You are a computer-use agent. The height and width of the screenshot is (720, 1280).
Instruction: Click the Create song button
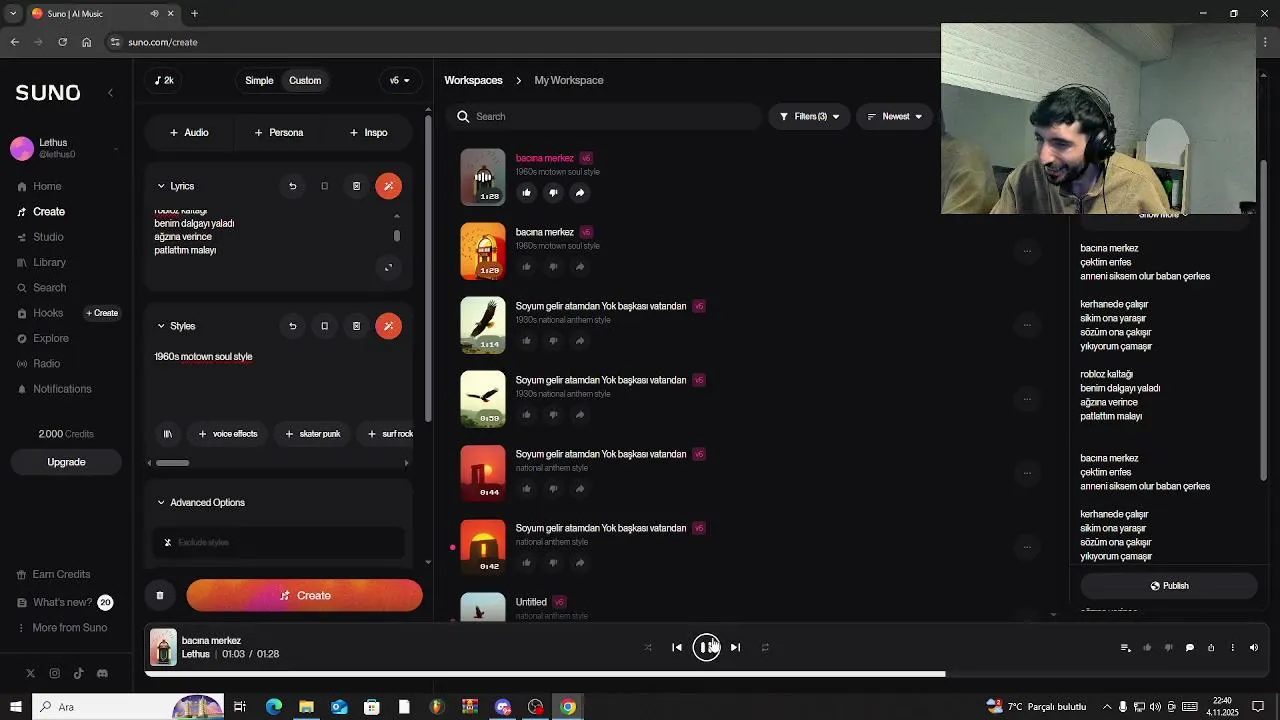click(304, 596)
